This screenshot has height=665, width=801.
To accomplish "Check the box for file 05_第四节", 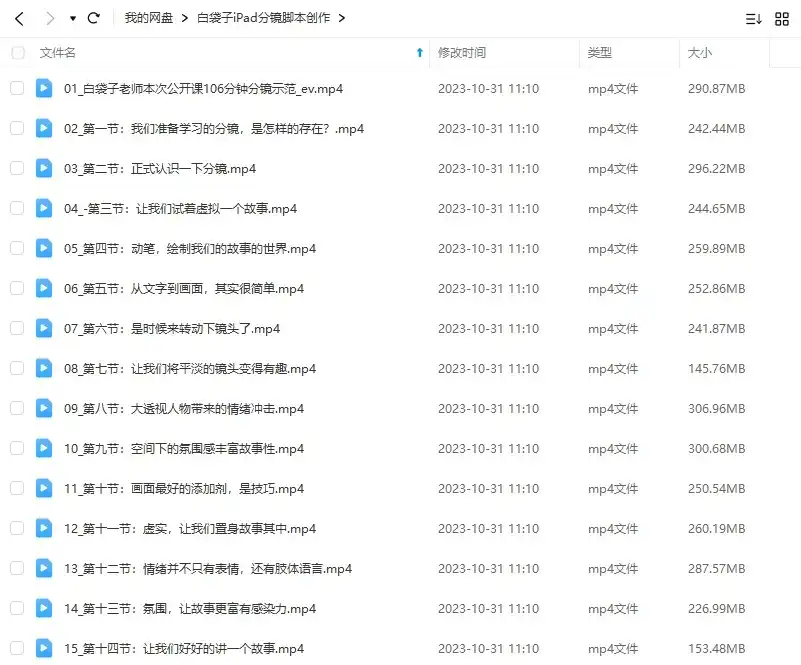I will [17, 248].
